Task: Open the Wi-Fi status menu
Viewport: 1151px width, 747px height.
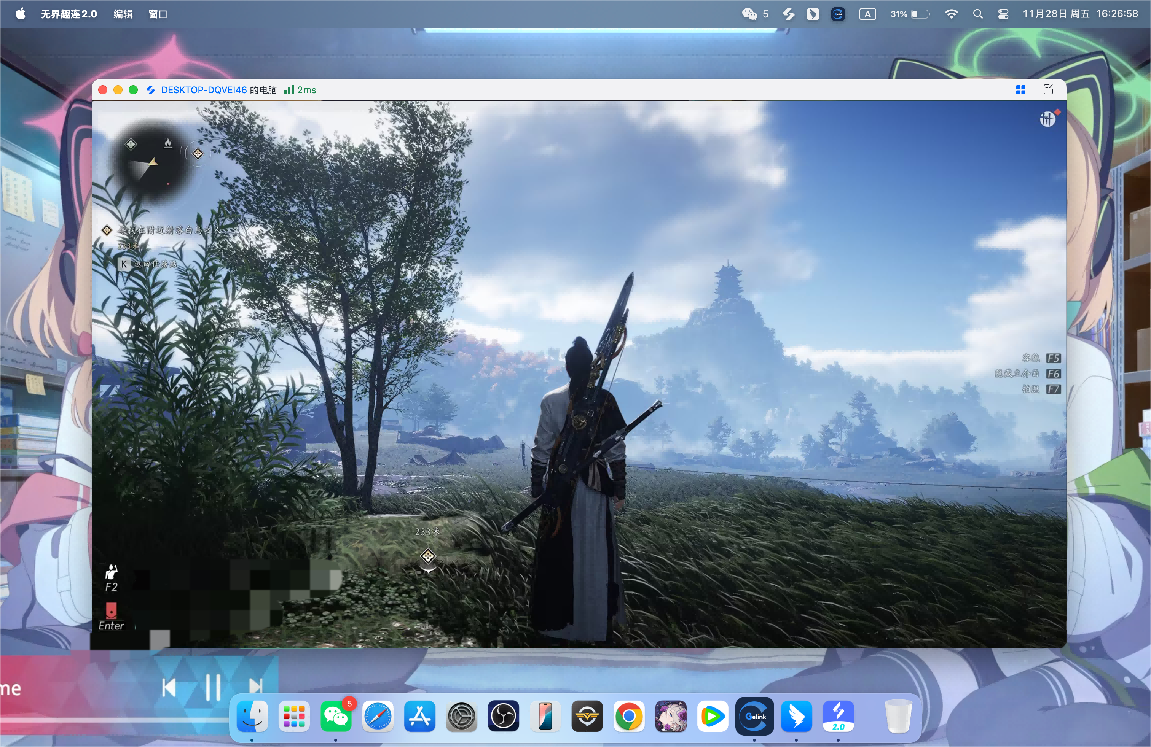Action: tap(951, 14)
